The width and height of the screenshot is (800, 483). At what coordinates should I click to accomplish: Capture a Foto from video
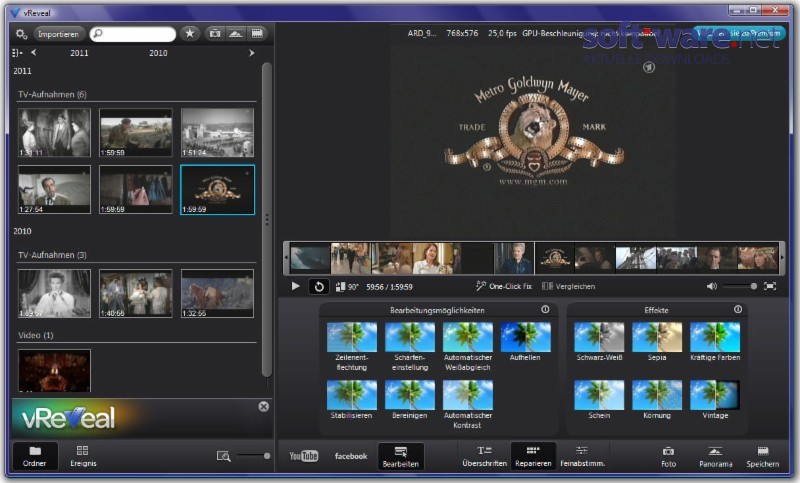click(668, 456)
